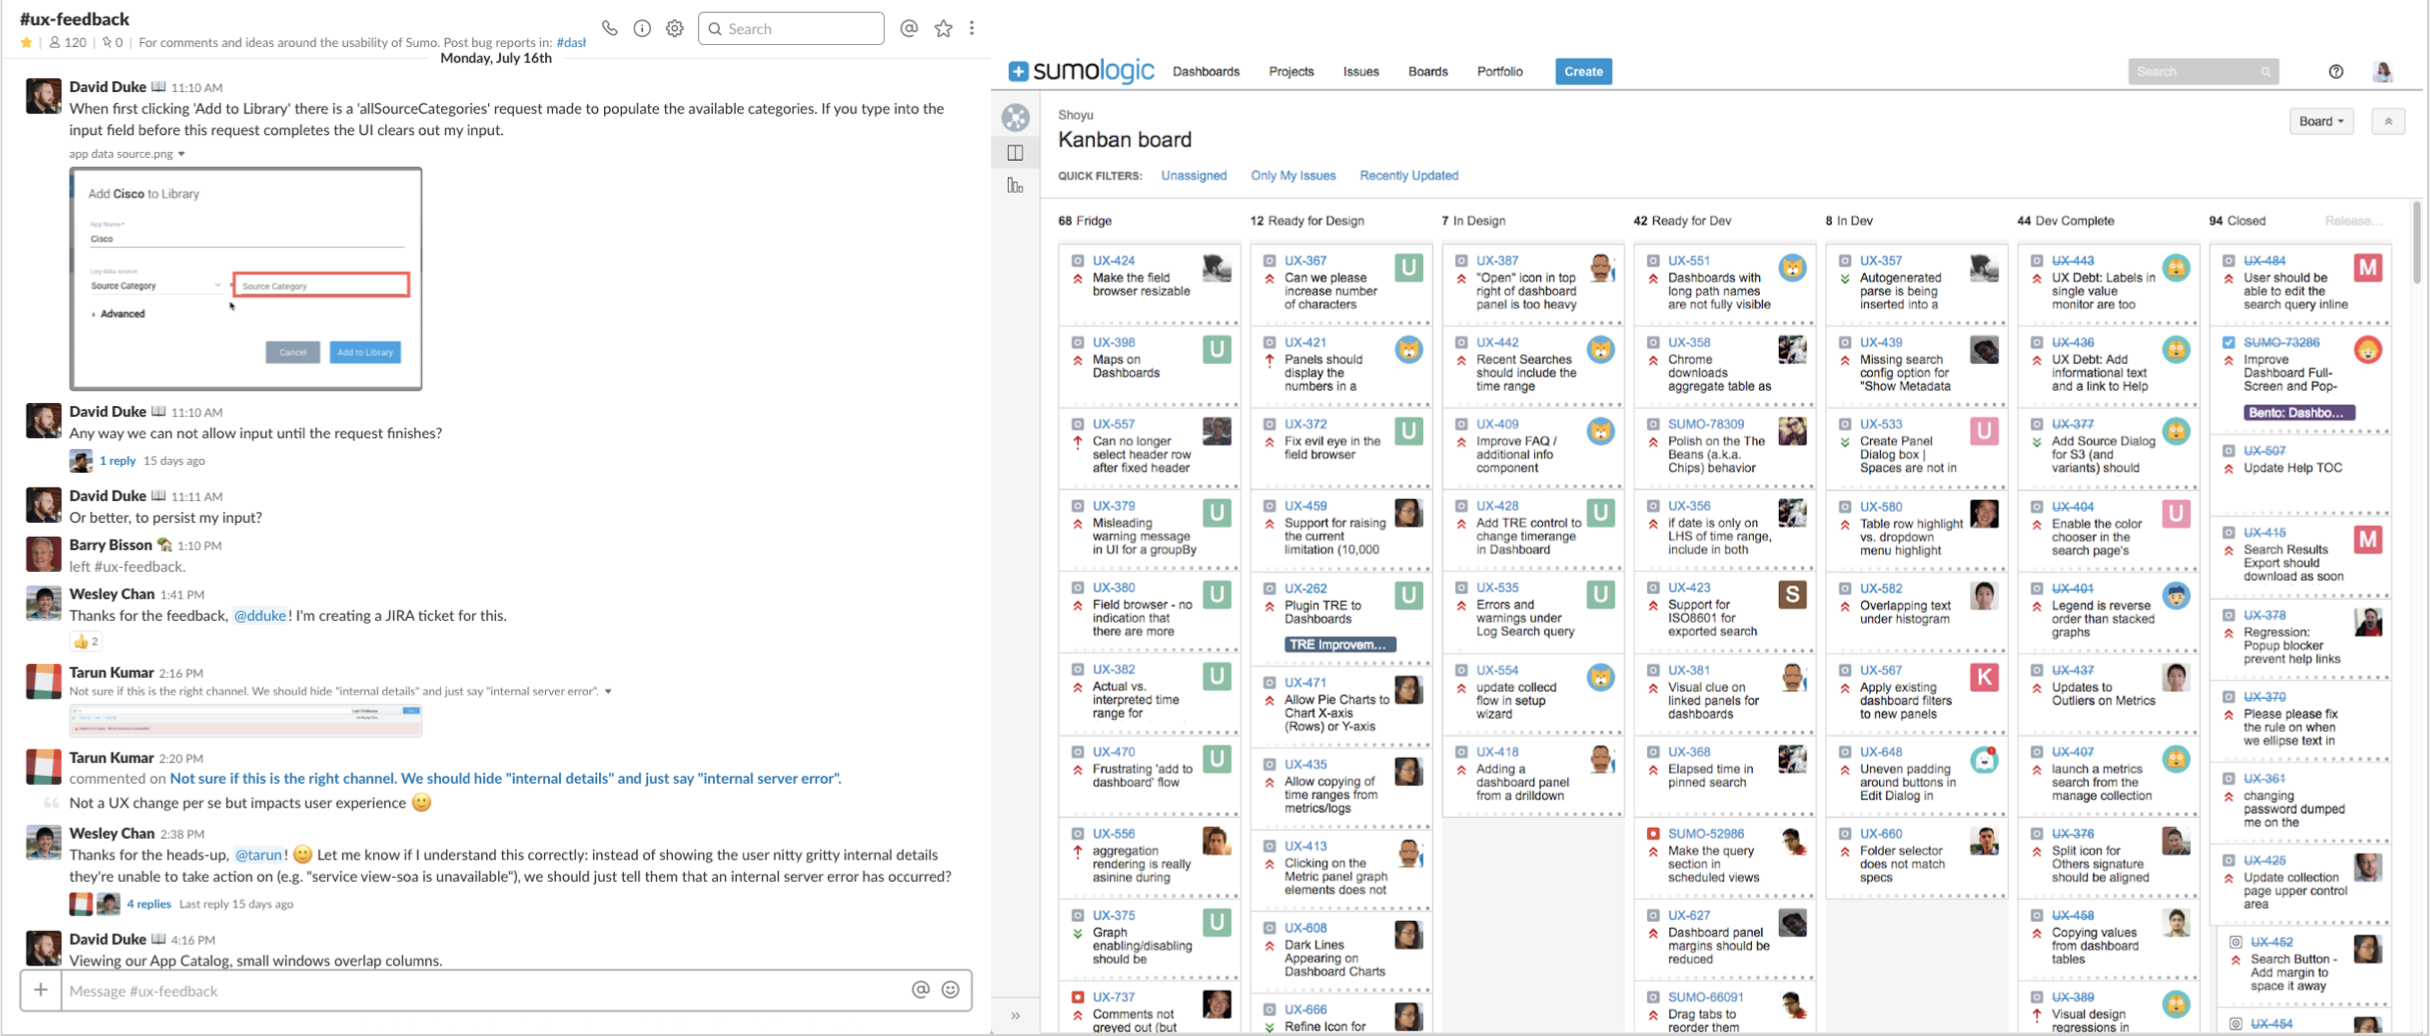Open the user profile avatar in Jira header

[2383, 71]
